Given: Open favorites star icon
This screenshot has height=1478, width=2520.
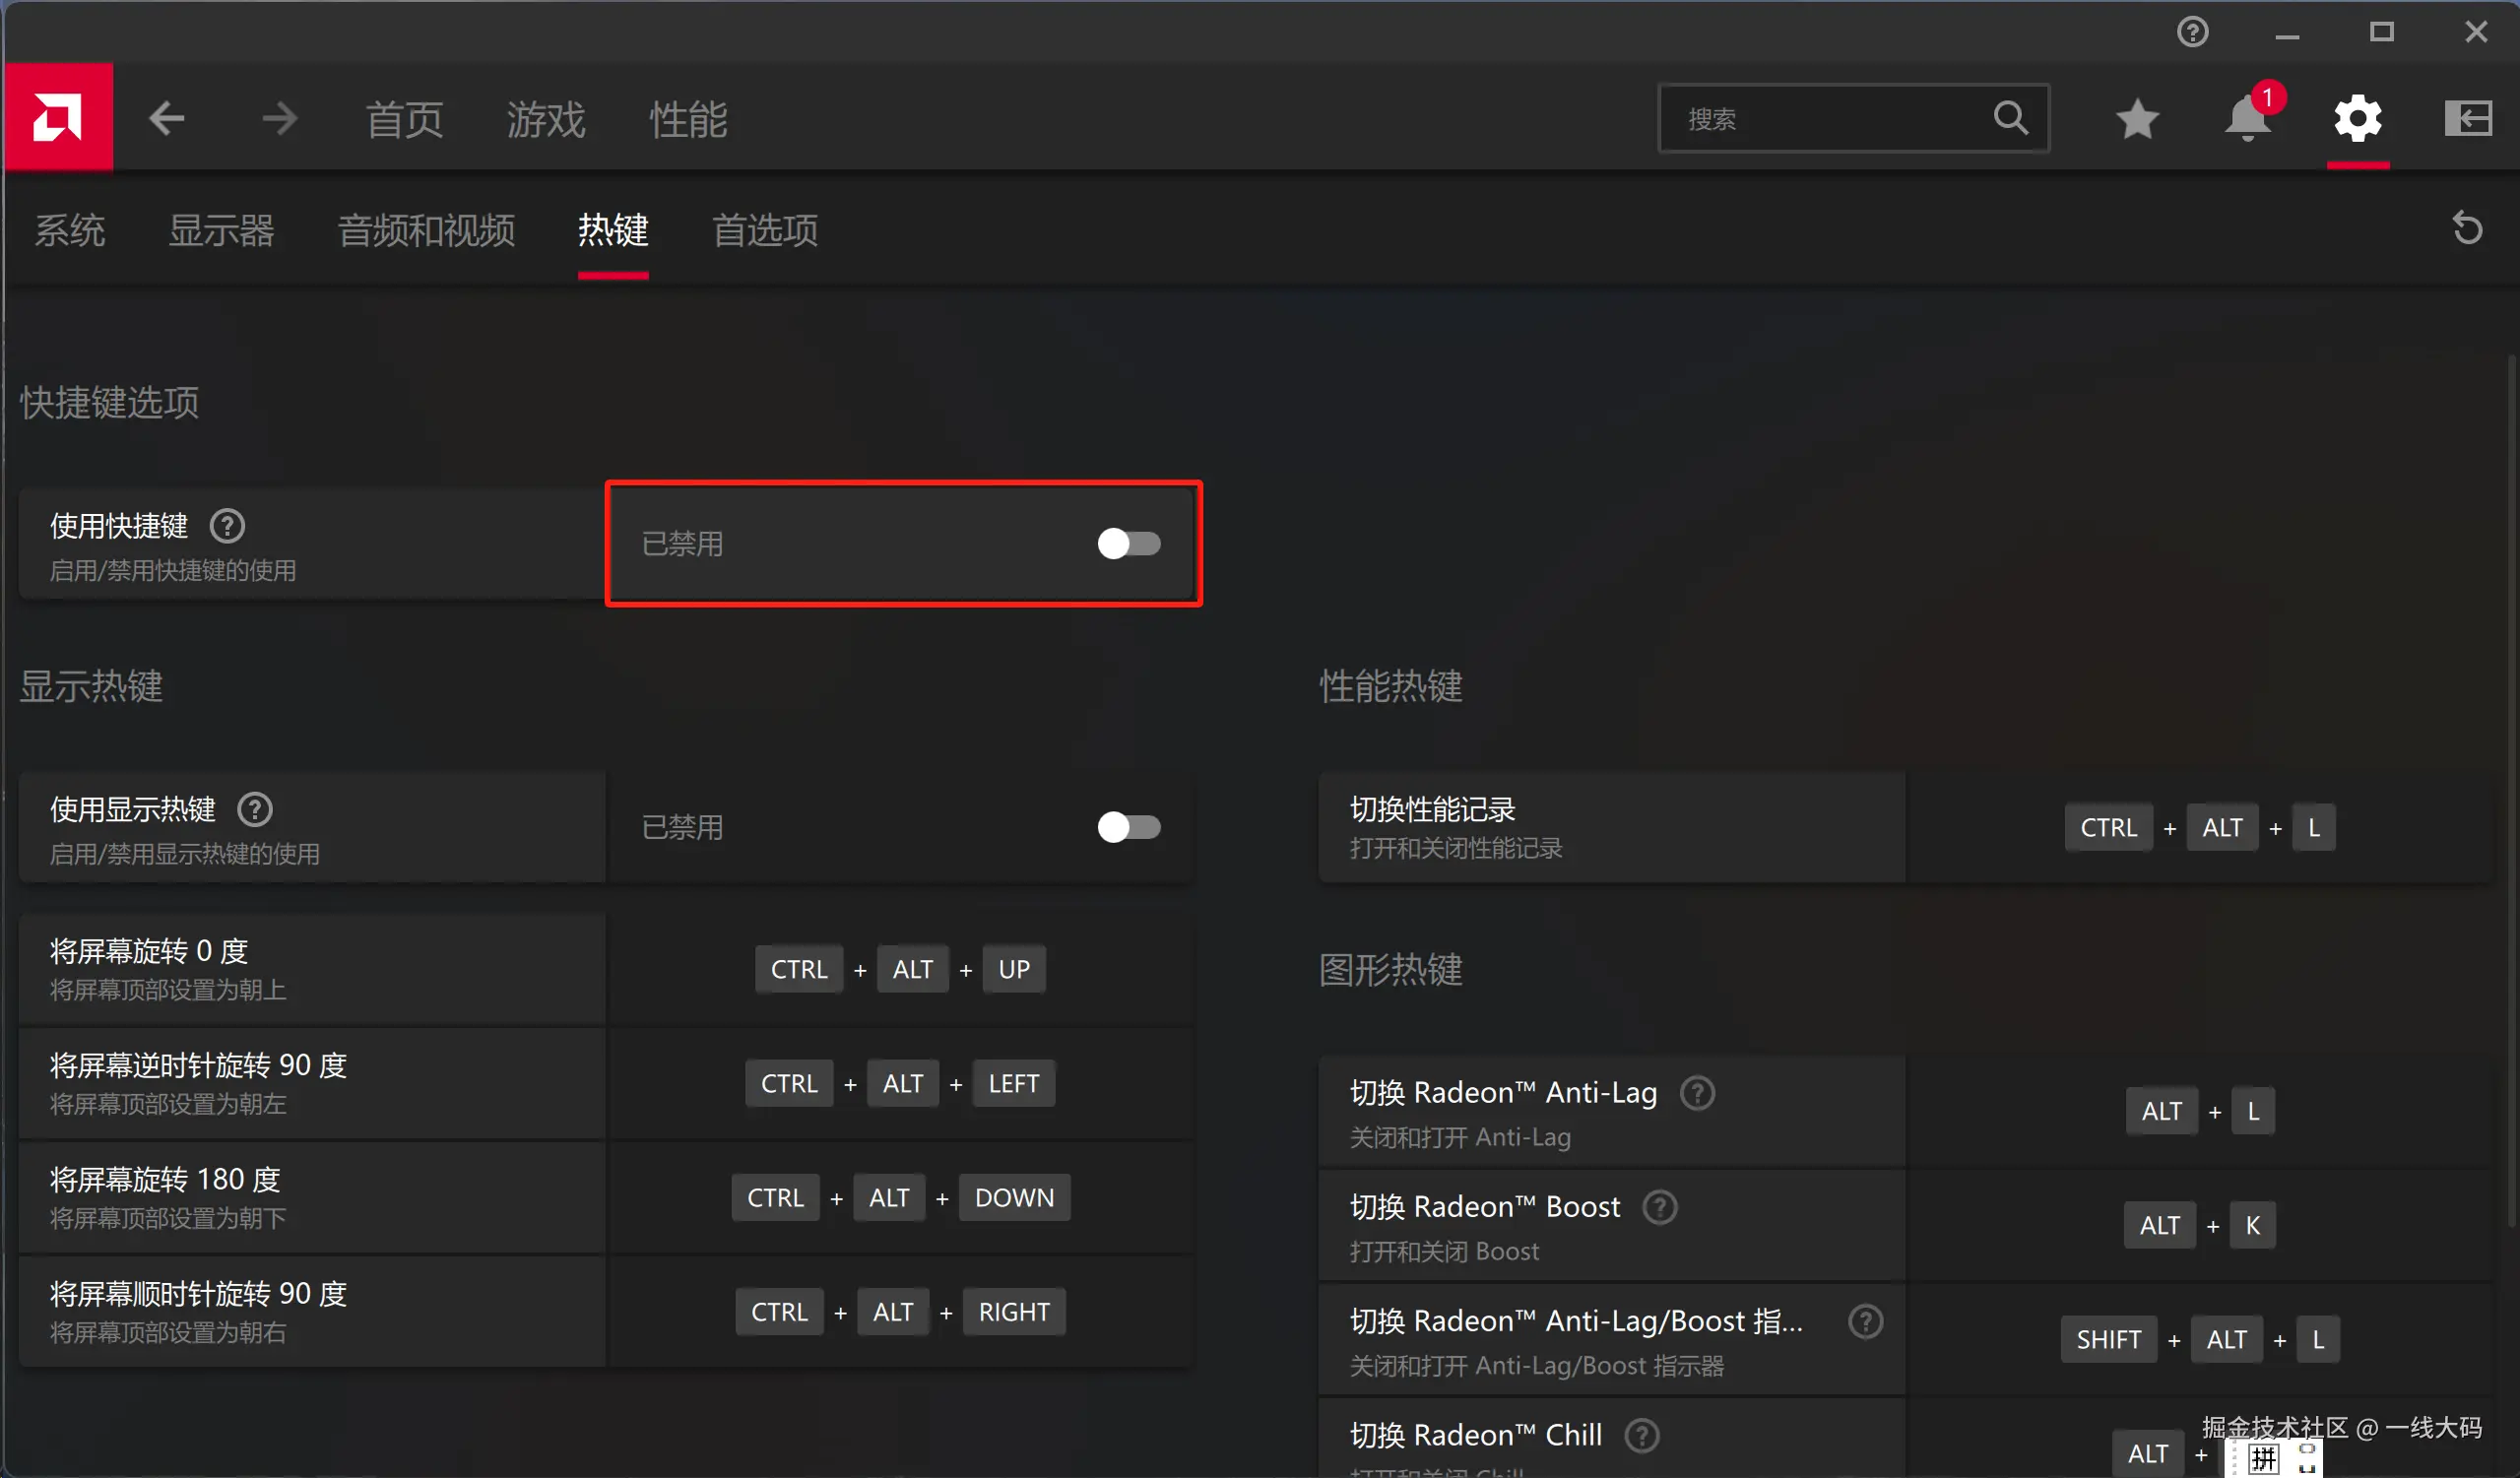Looking at the screenshot, I should click(2137, 118).
